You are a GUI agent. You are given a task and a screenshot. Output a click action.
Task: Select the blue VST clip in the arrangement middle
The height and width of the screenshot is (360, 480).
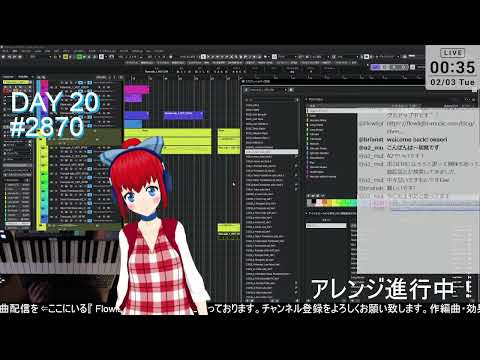coord(183,115)
